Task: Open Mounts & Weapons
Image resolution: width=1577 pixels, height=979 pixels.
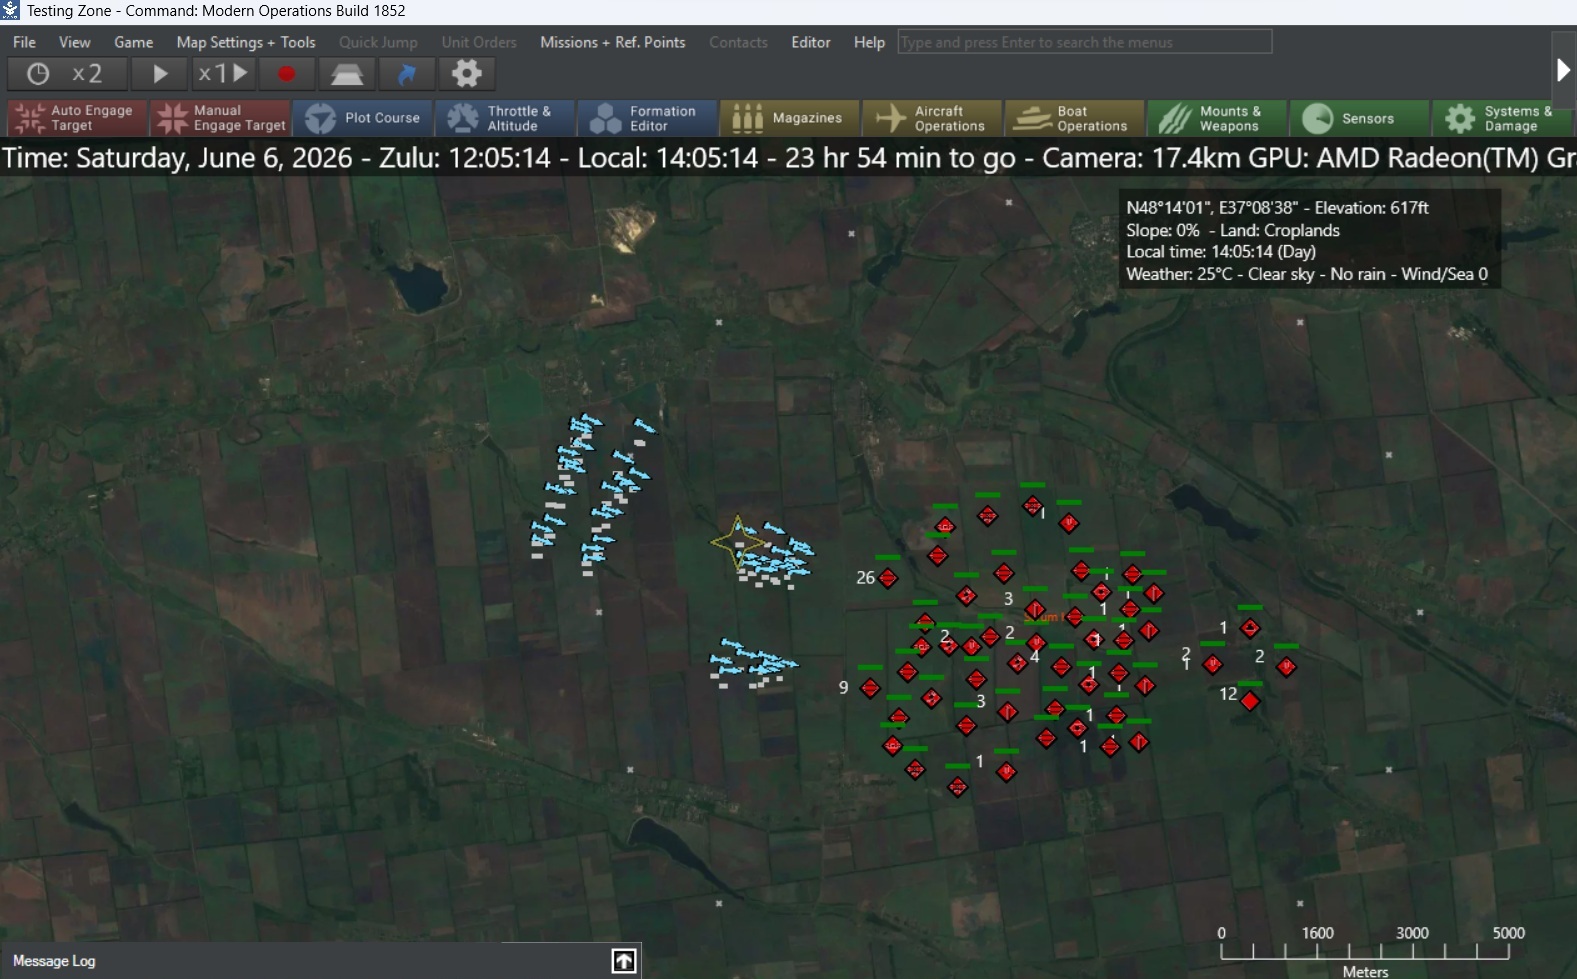Action: pos(1217,118)
